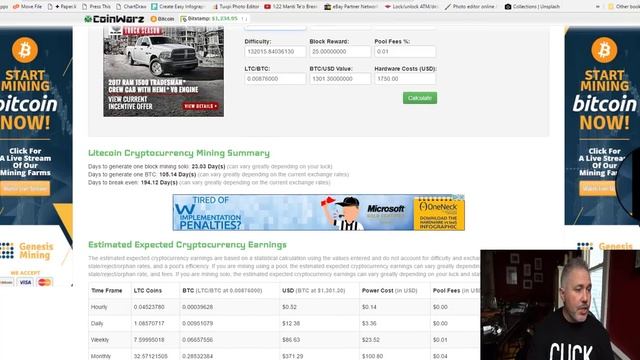Click the Monthly USD value $371.29
640x360 pixels.
pos(292,356)
